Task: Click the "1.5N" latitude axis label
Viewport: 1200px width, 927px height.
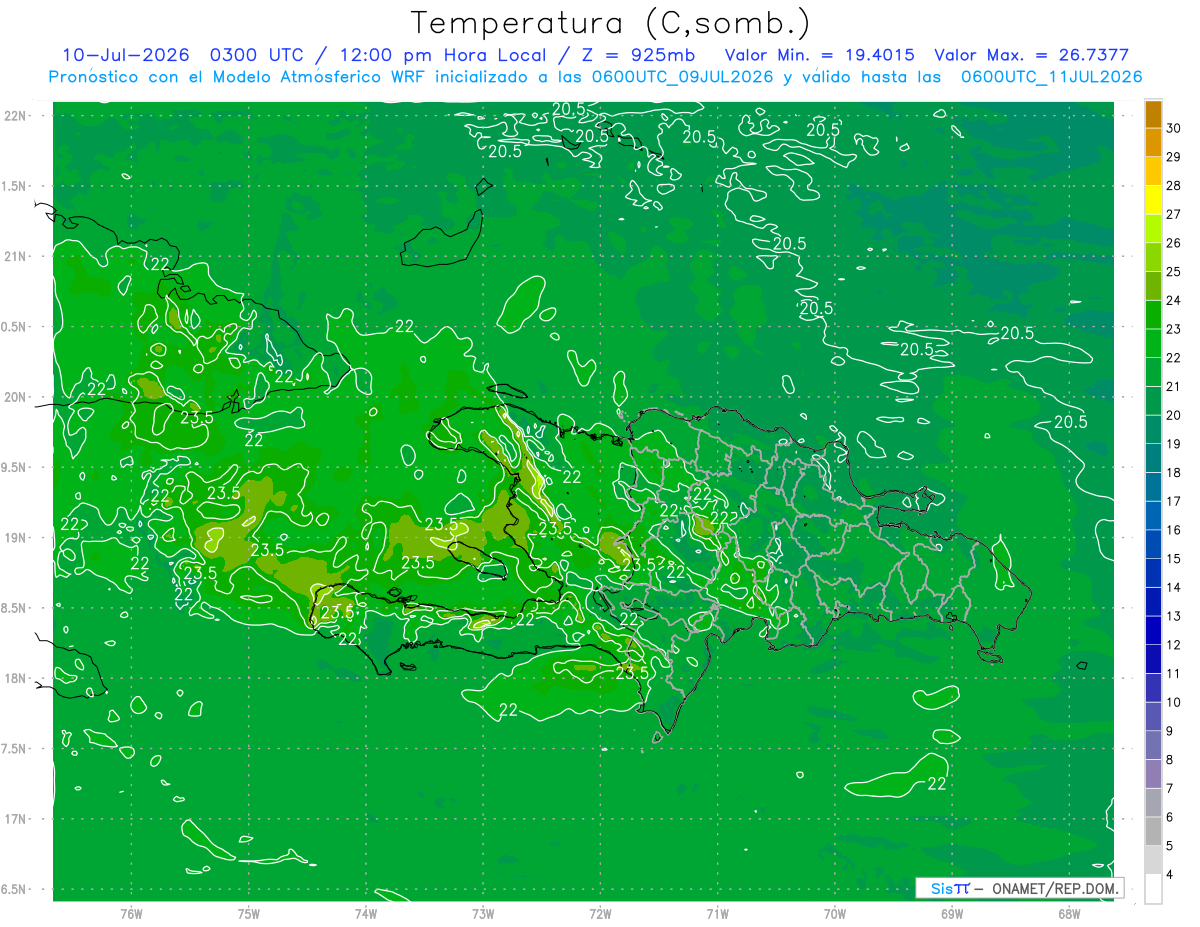Action: pyautogui.click(x=14, y=186)
